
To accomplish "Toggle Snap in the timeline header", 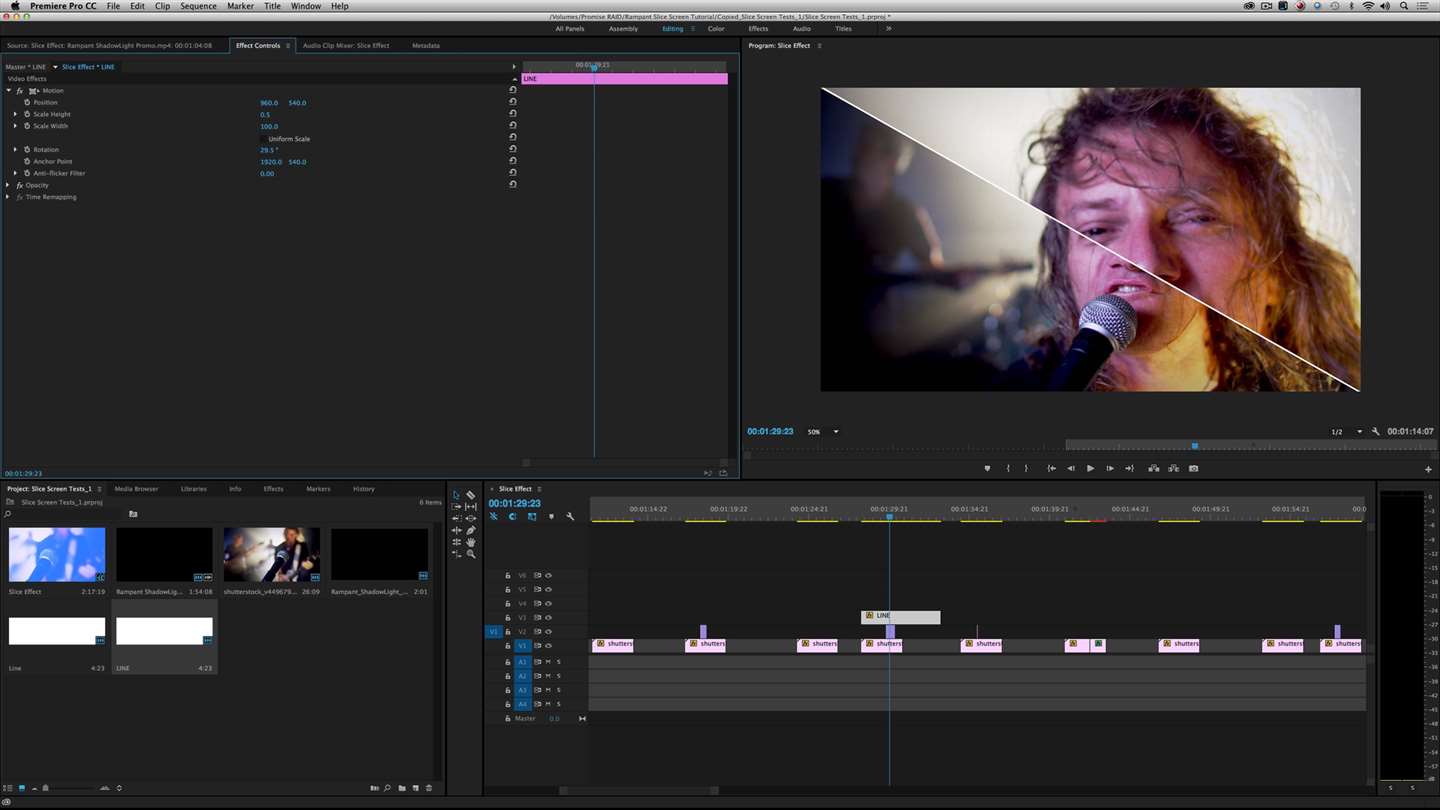I will (512, 517).
